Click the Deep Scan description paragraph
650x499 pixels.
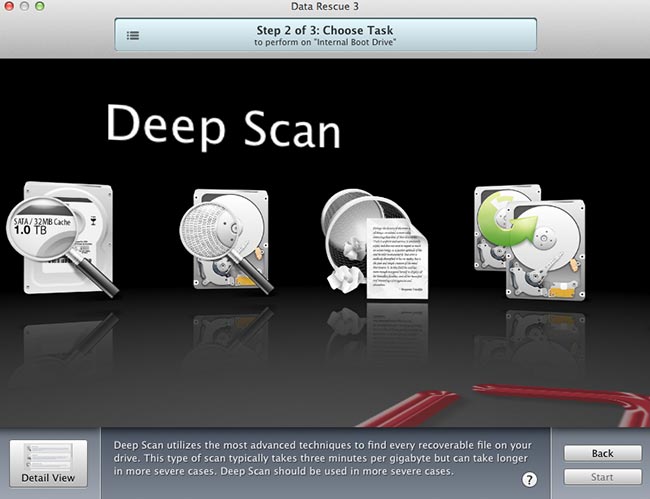point(323,458)
